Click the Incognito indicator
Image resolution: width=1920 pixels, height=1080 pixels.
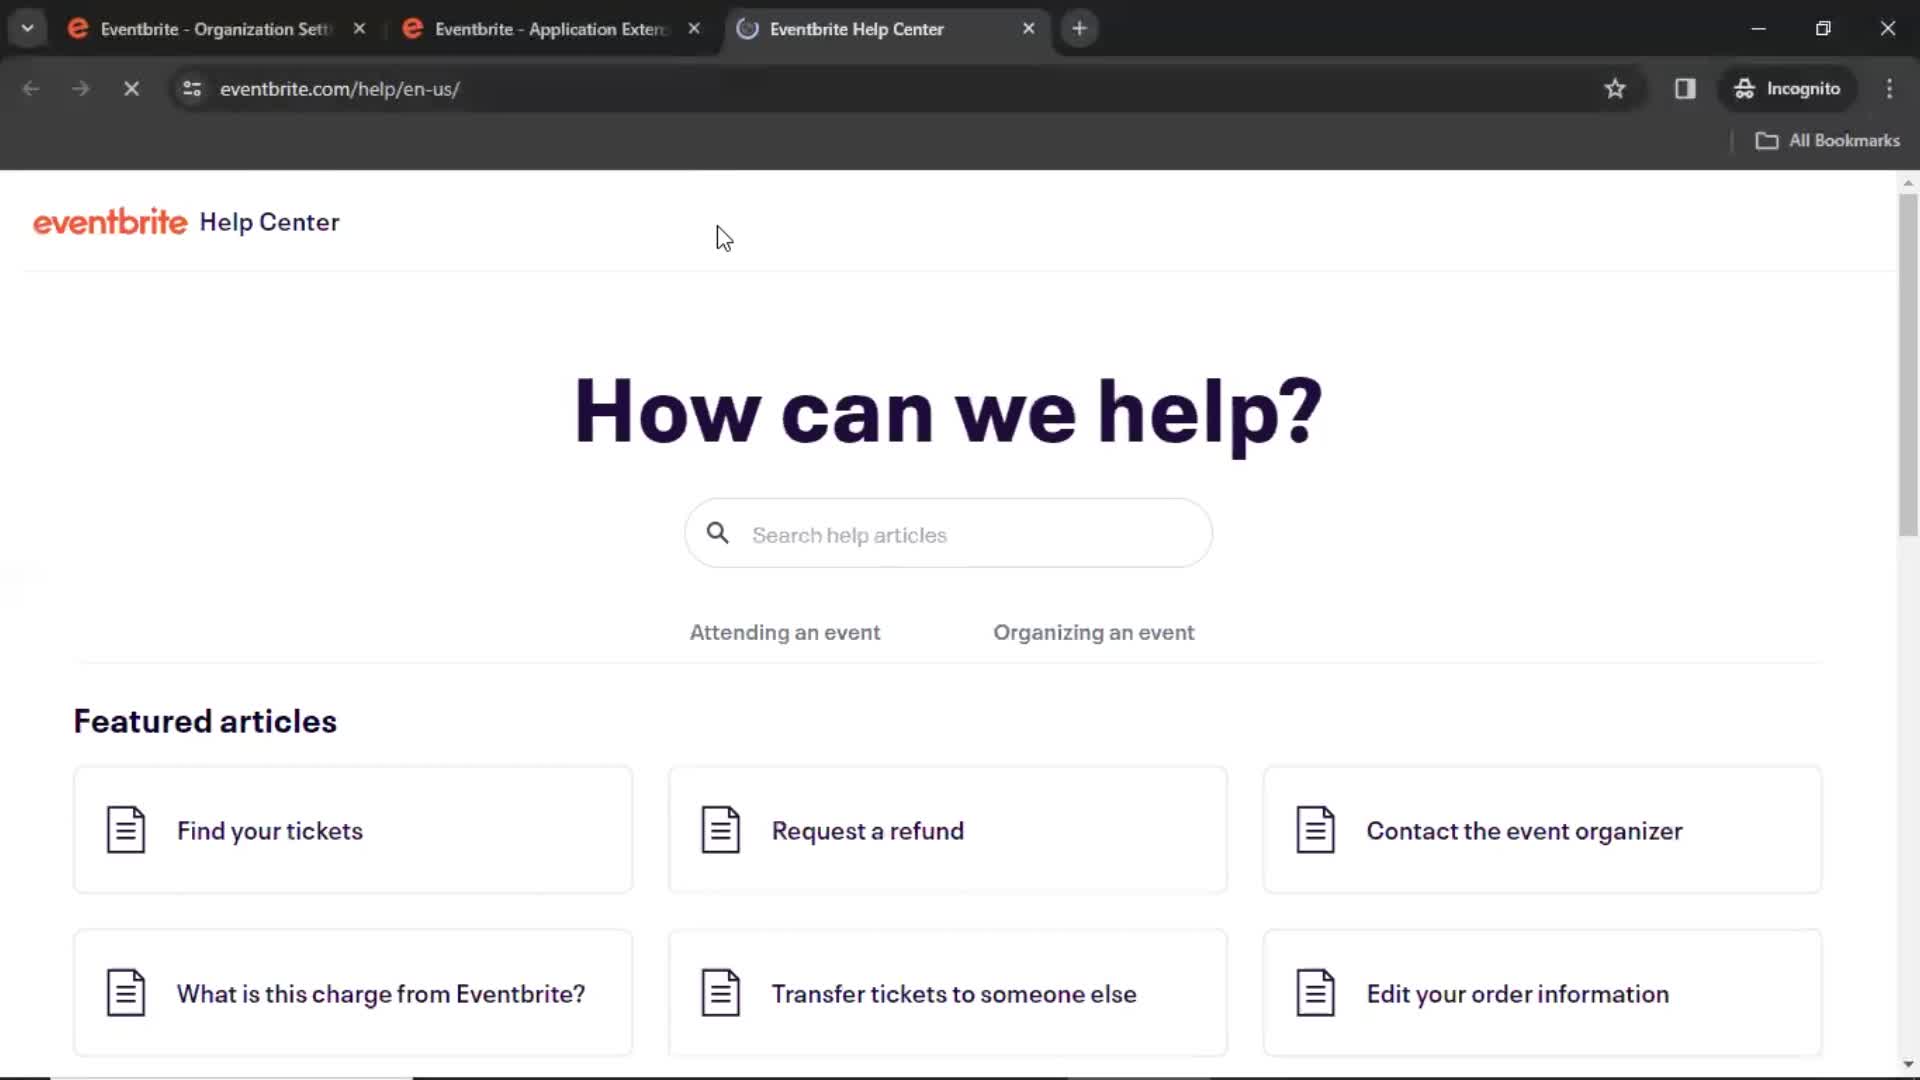tap(1787, 89)
